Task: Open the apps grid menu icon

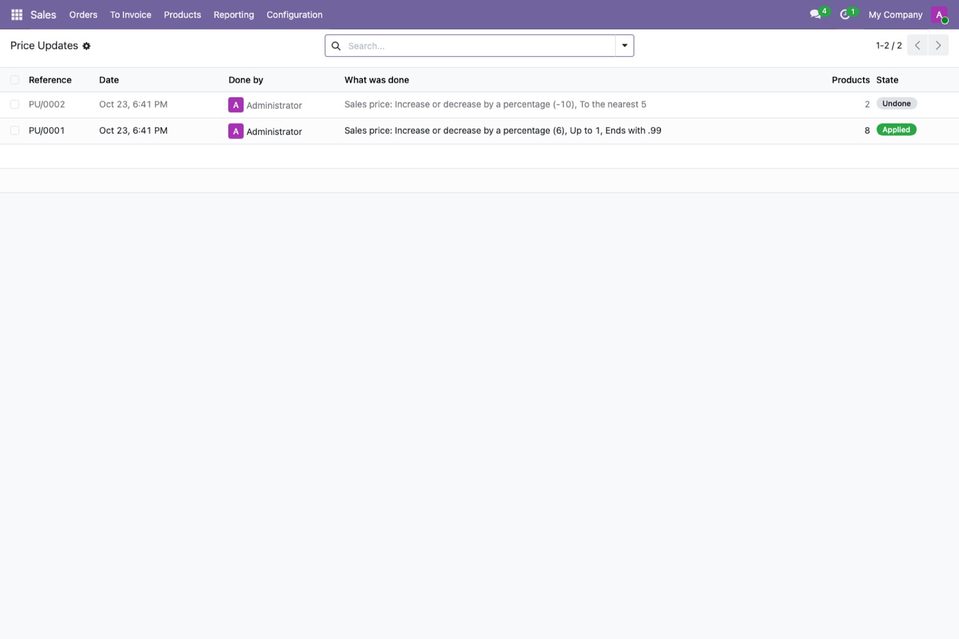Action: click(x=17, y=15)
